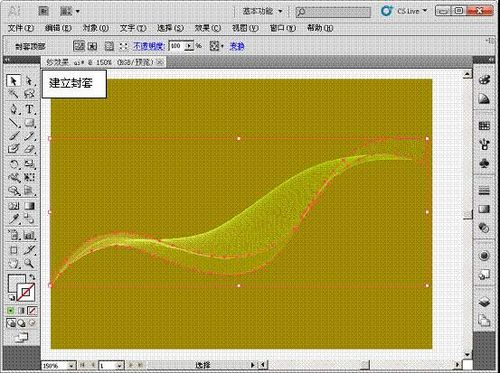Image resolution: width=500 pixels, height=373 pixels.
Task: Pick the Blob Brush tool
Action: point(13,149)
